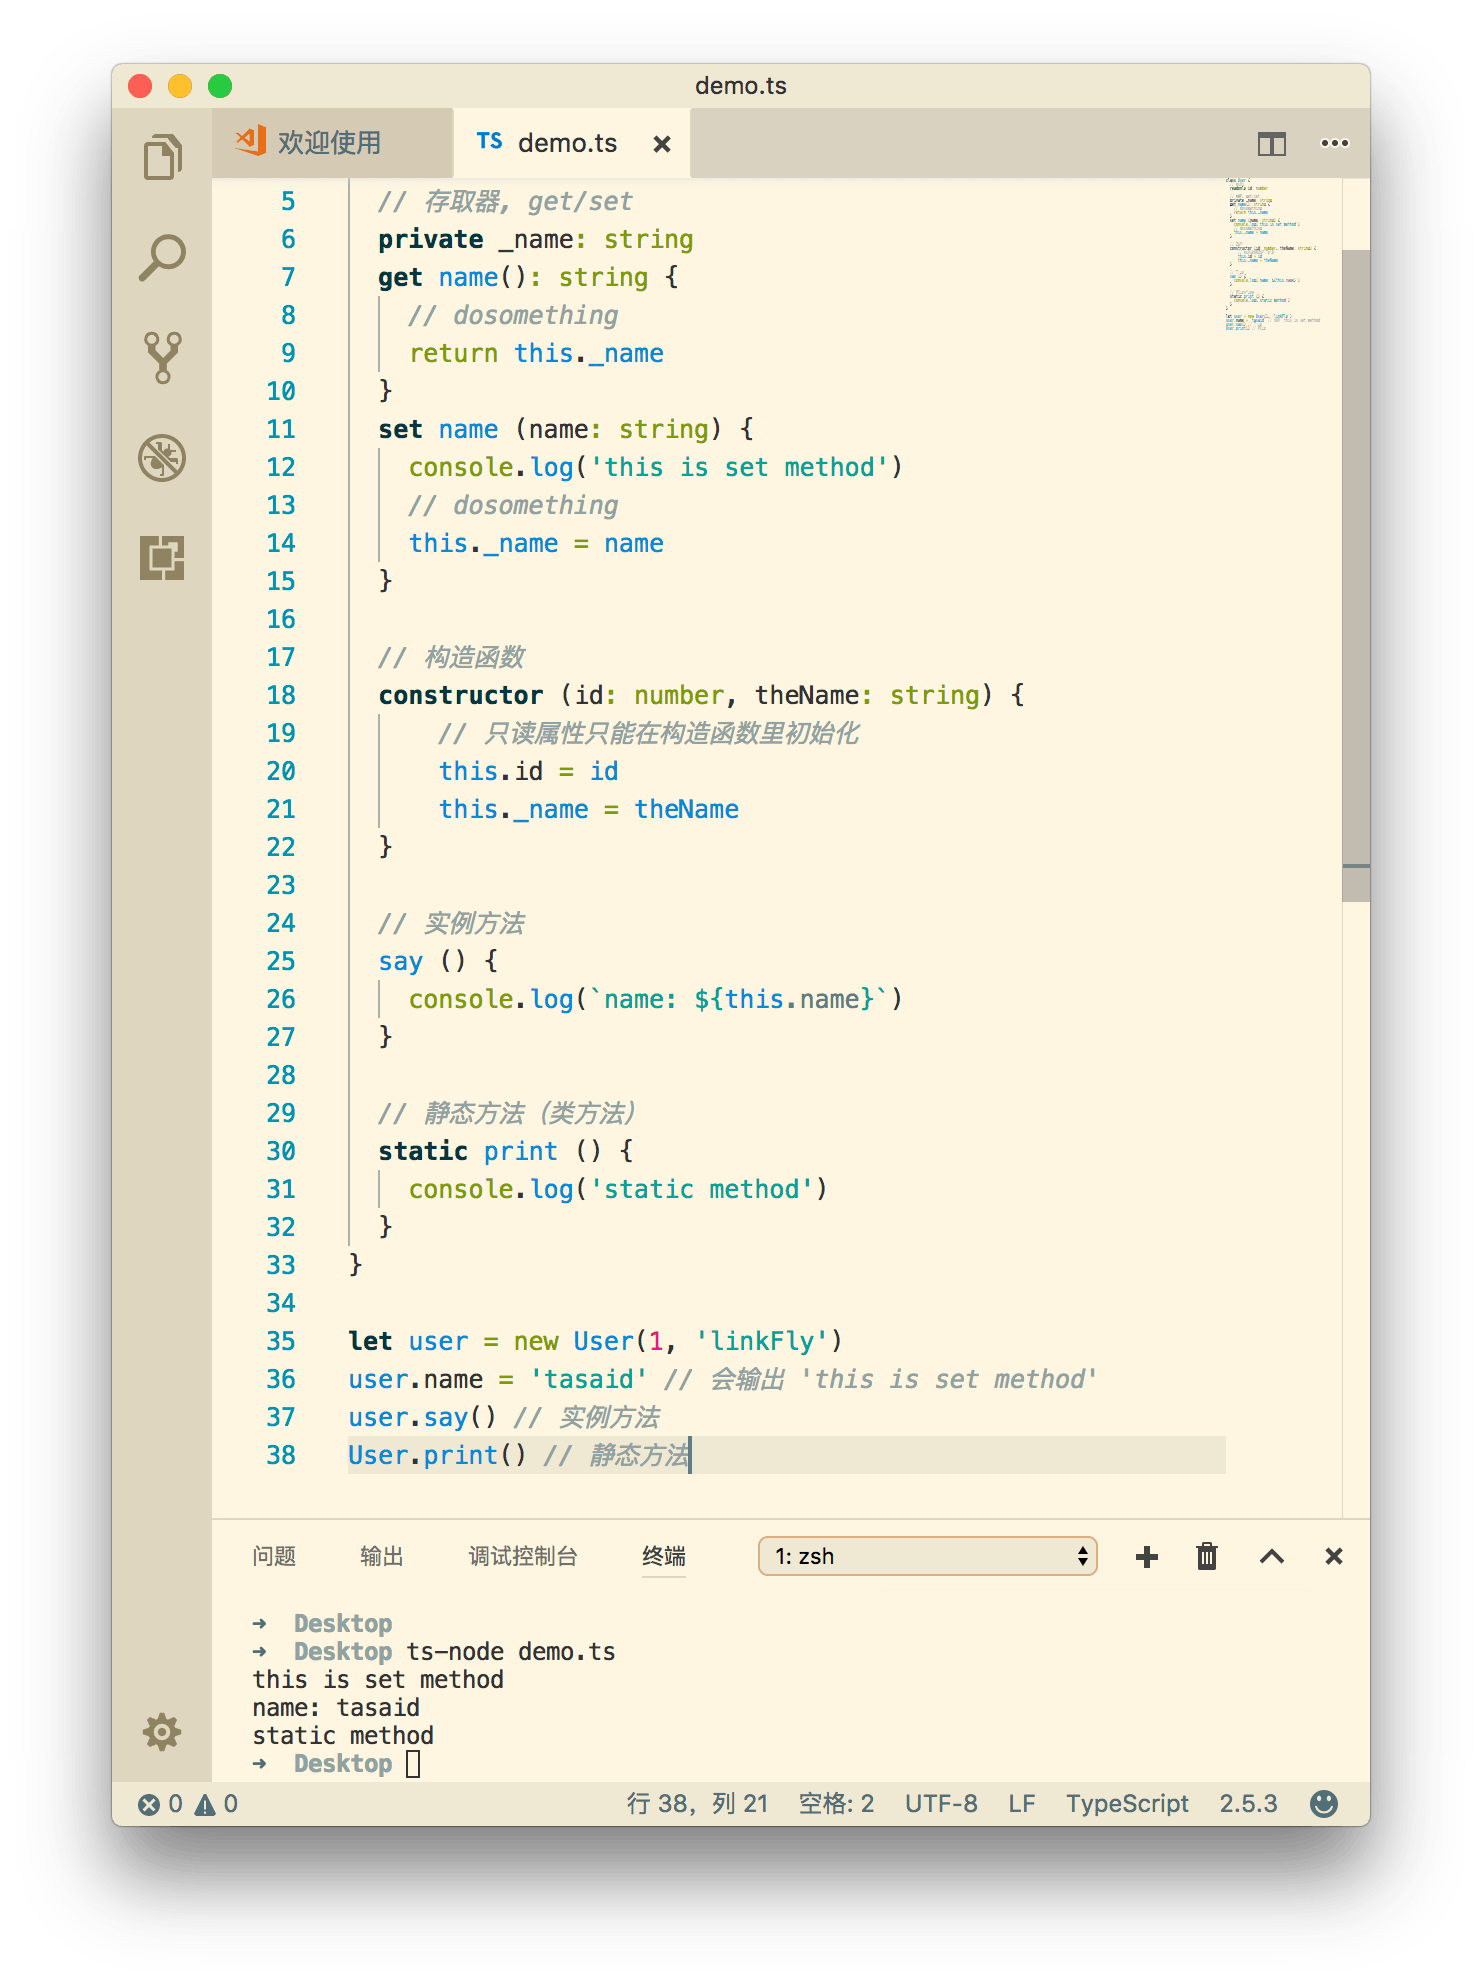Click 'tasaid' string on line 36

pos(589,1379)
